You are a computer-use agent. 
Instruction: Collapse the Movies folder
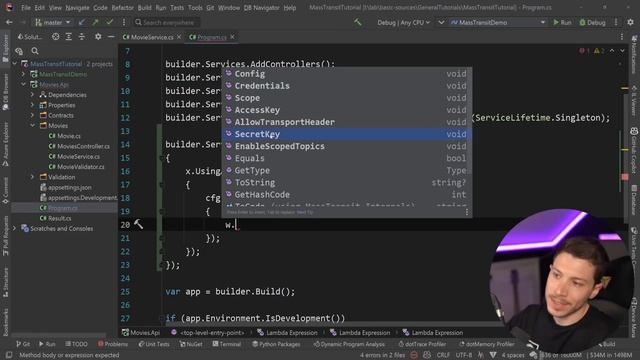[33, 126]
